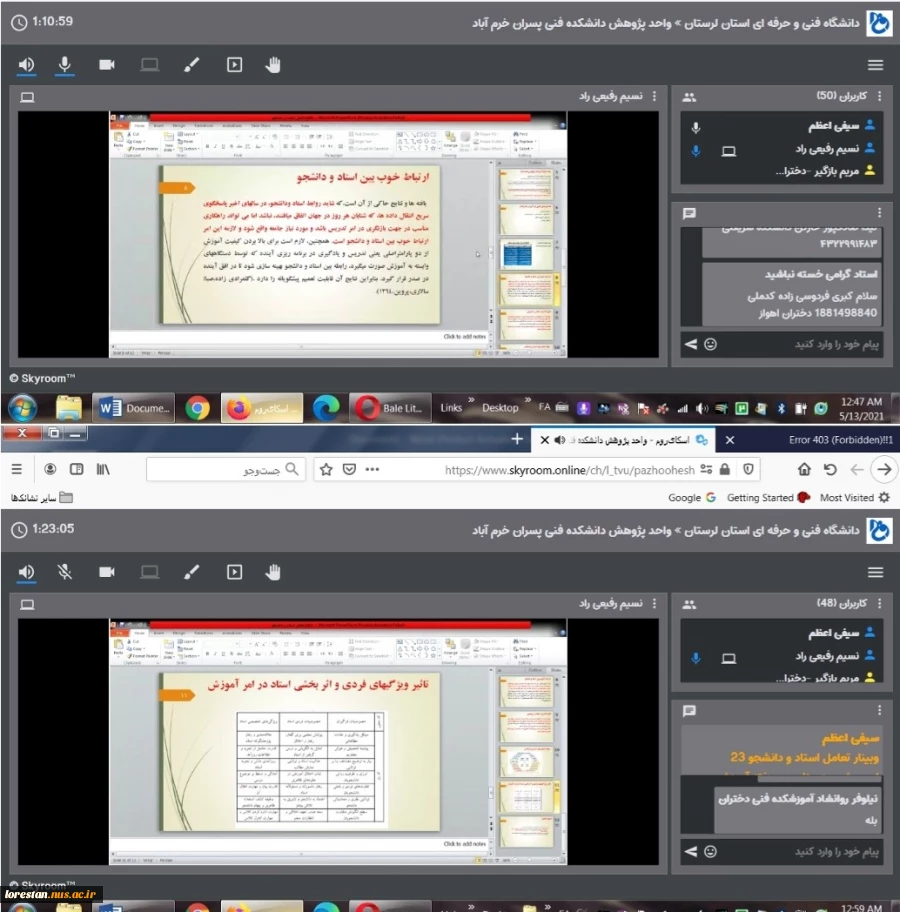This screenshot has height=912, width=900.
Task: Click the skyroom.online URL in address bar
Action: [x=569, y=470]
